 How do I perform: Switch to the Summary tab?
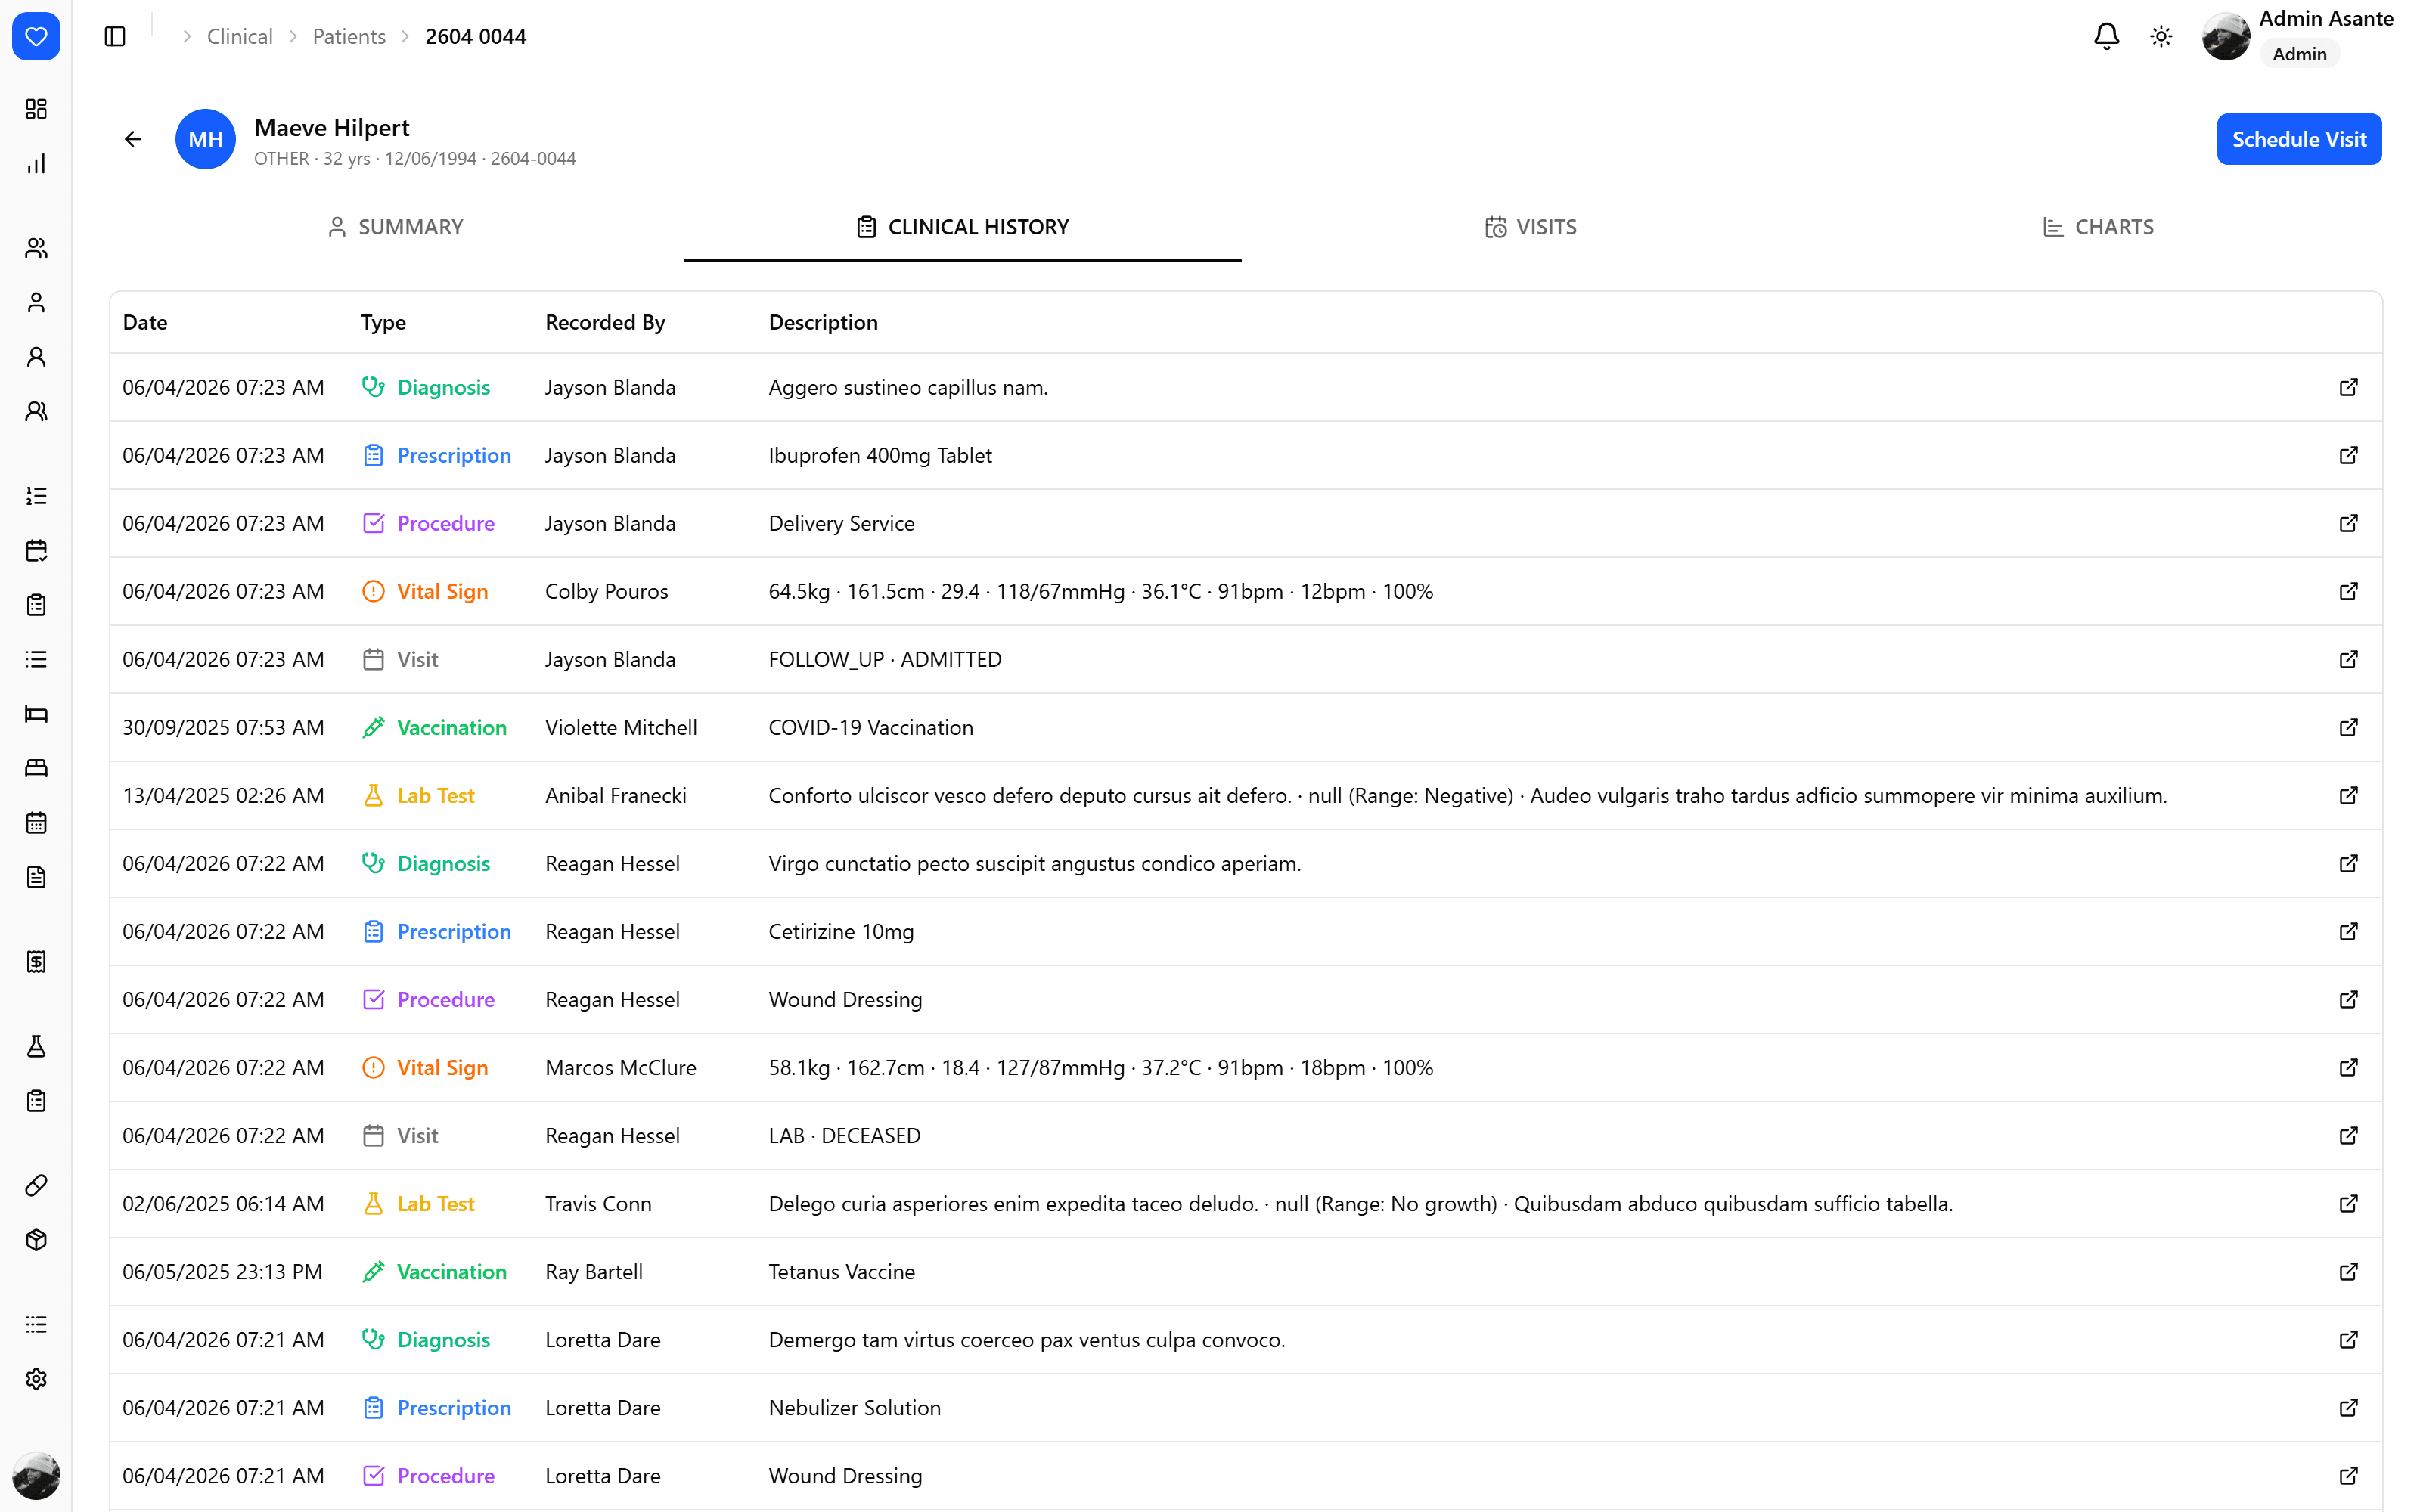(x=396, y=227)
